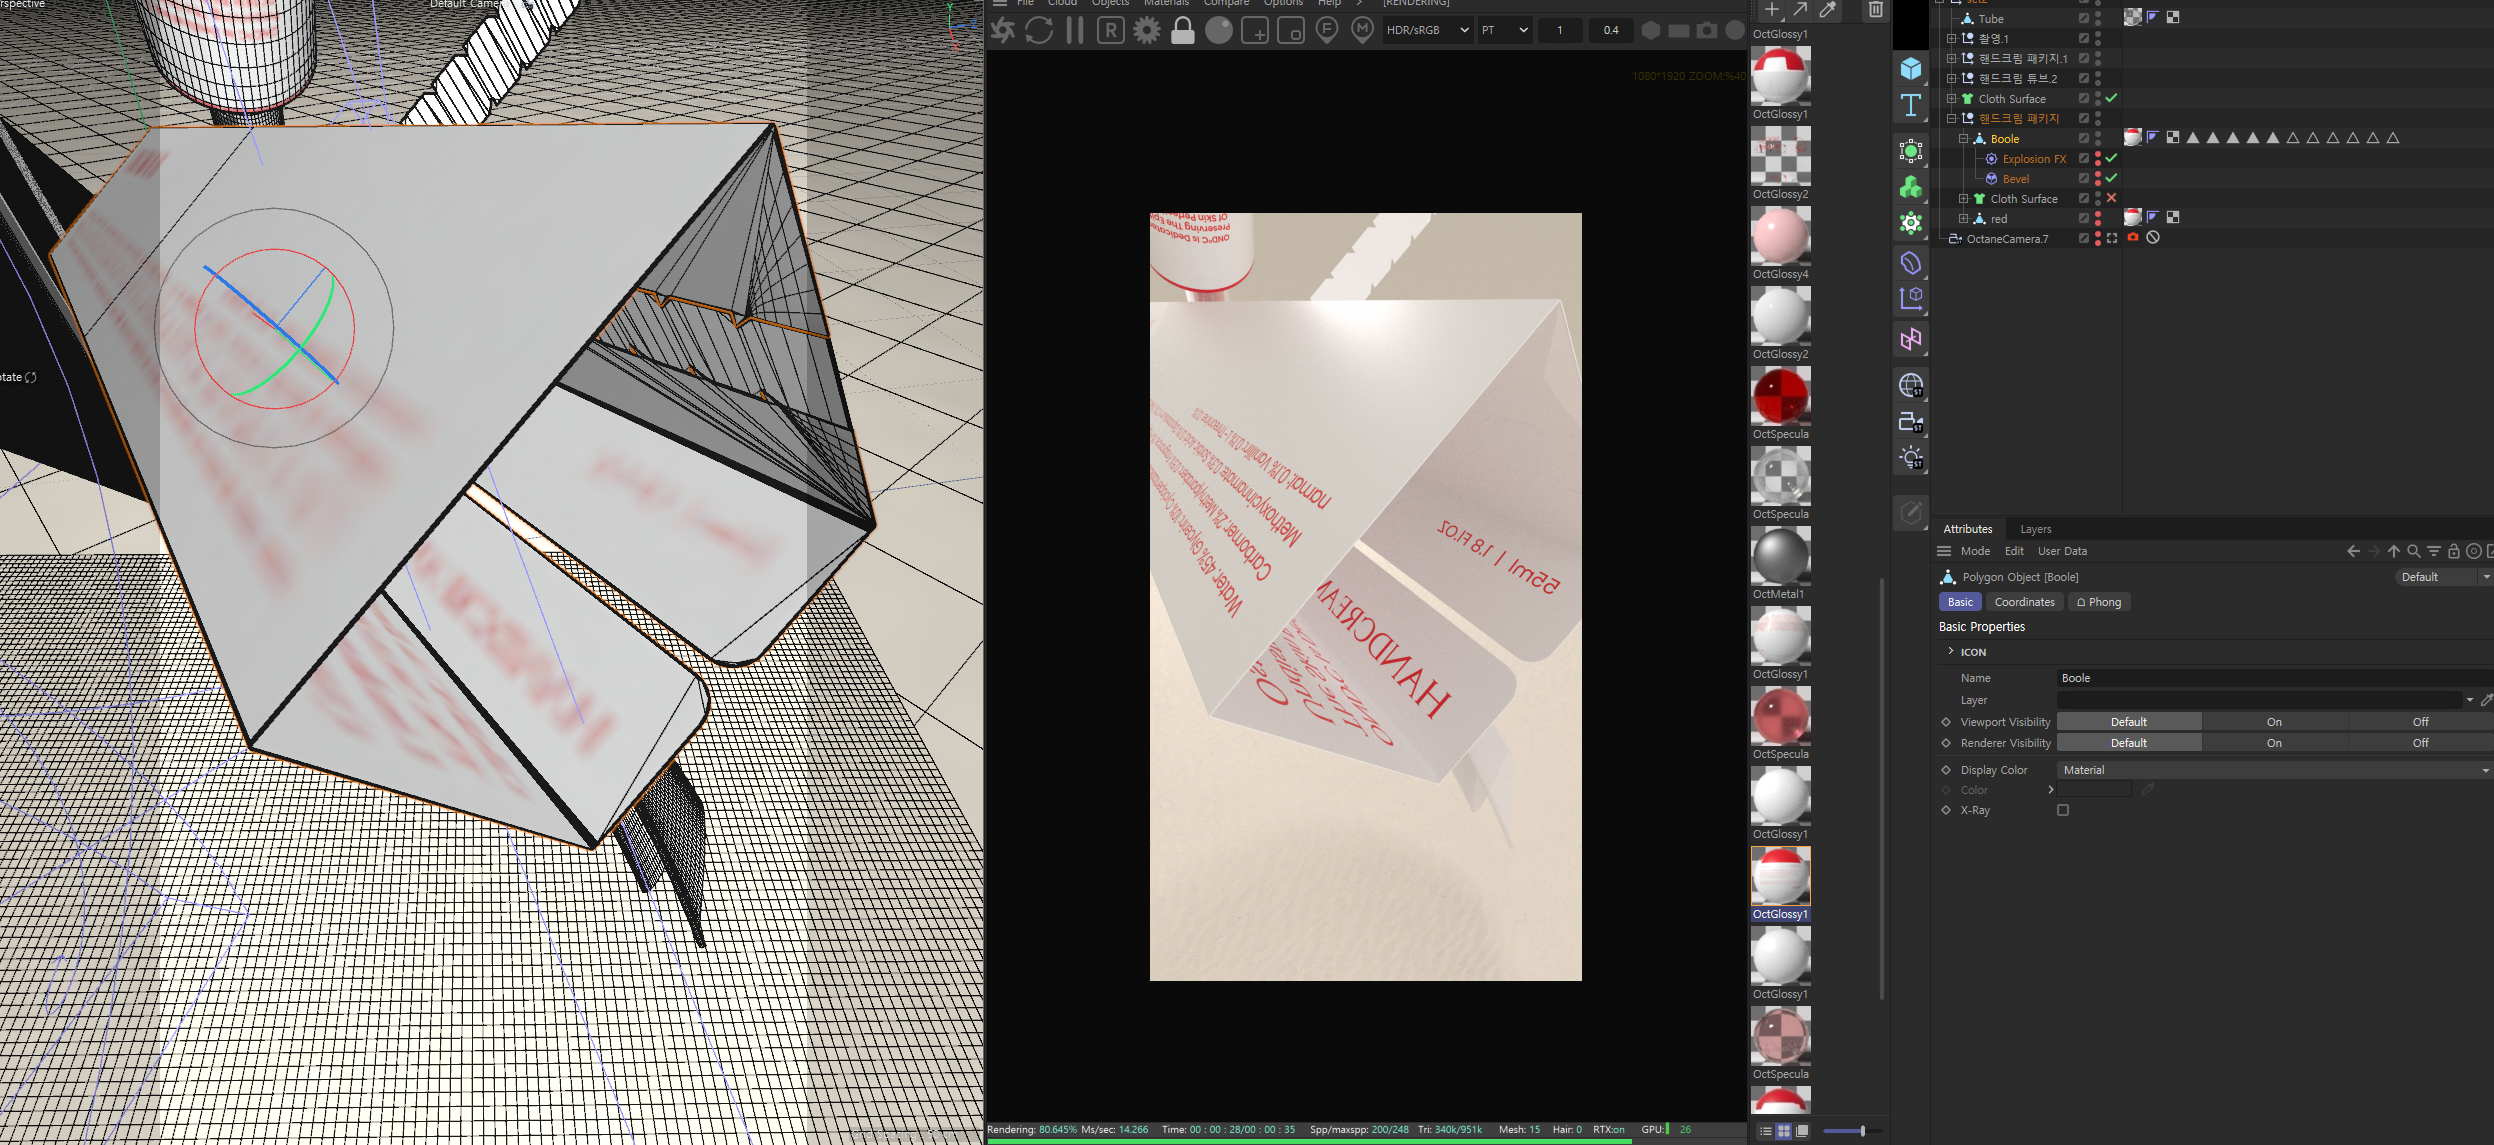Click Octane camera tag on OctaneCamera.7
Screen dimensions: 2494x1145
coord(2133,238)
